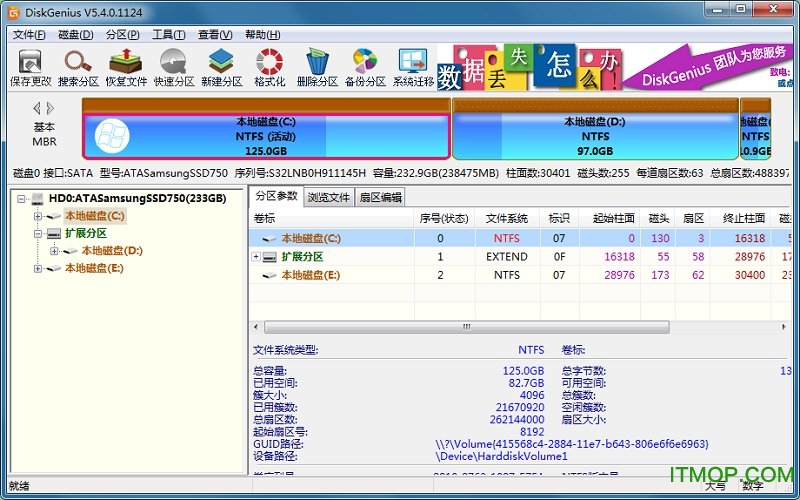This screenshot has height=500, width=800.
Task: Select 本地磁盘(D:) in the disk tree
Action: point(112,251)
